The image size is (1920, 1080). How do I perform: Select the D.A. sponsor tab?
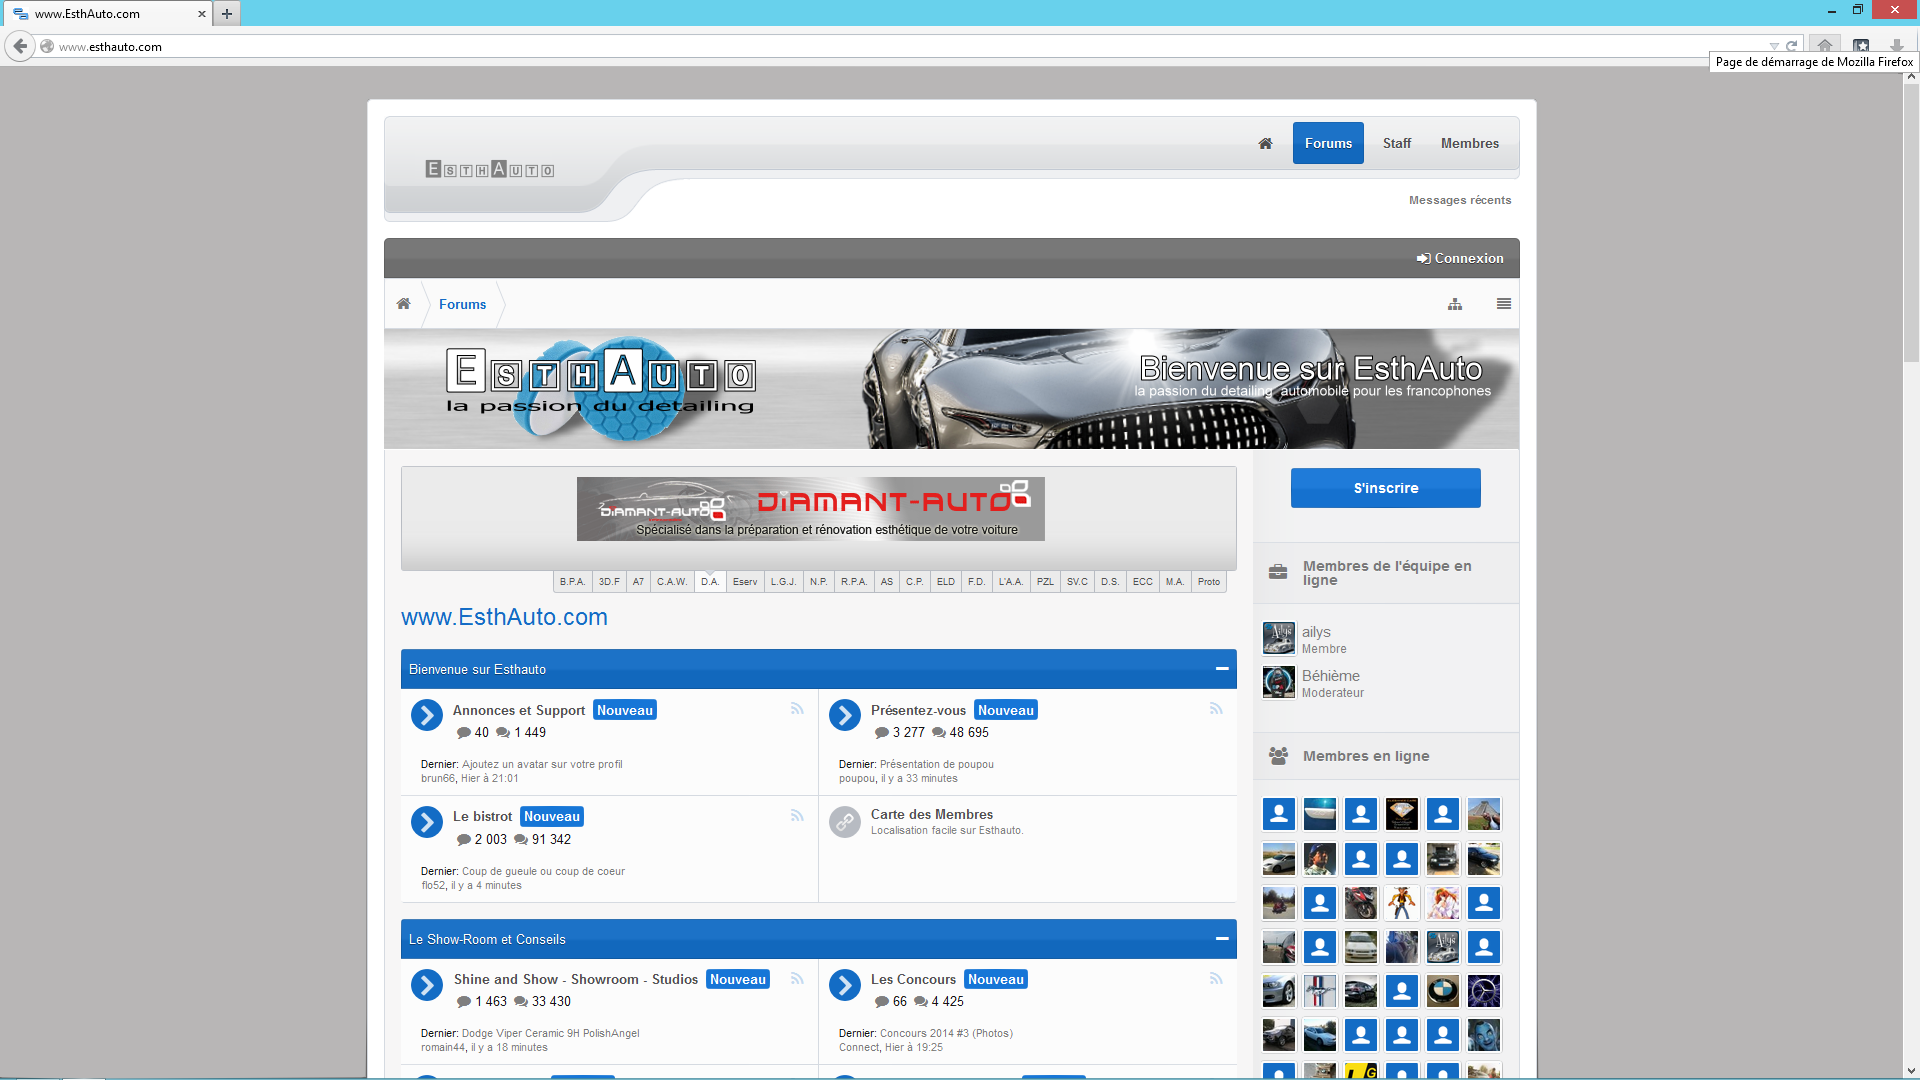710,582
